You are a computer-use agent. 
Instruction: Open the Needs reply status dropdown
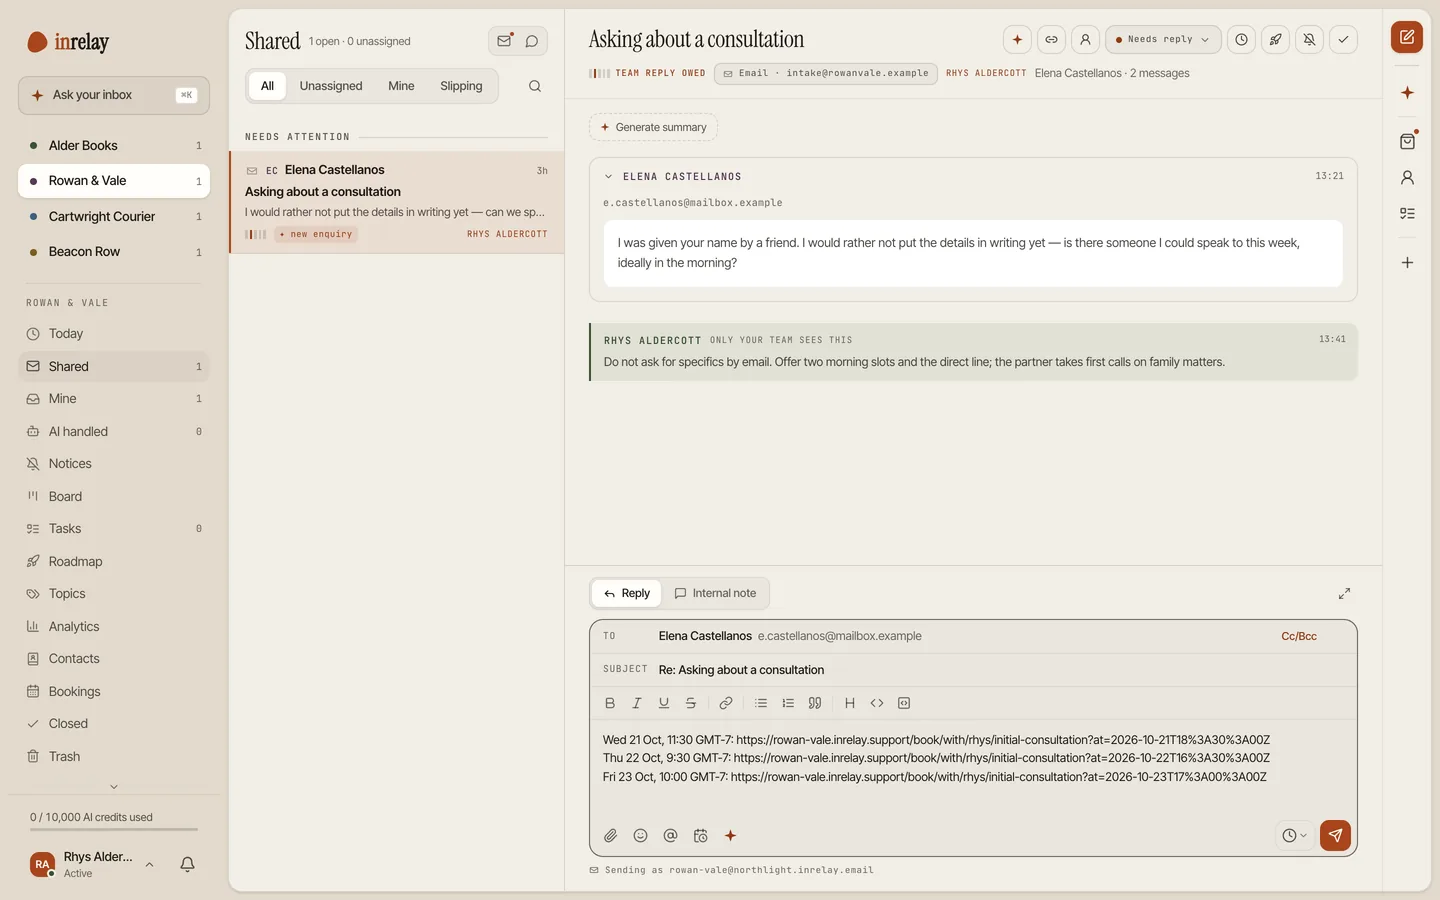point(1163,40)
